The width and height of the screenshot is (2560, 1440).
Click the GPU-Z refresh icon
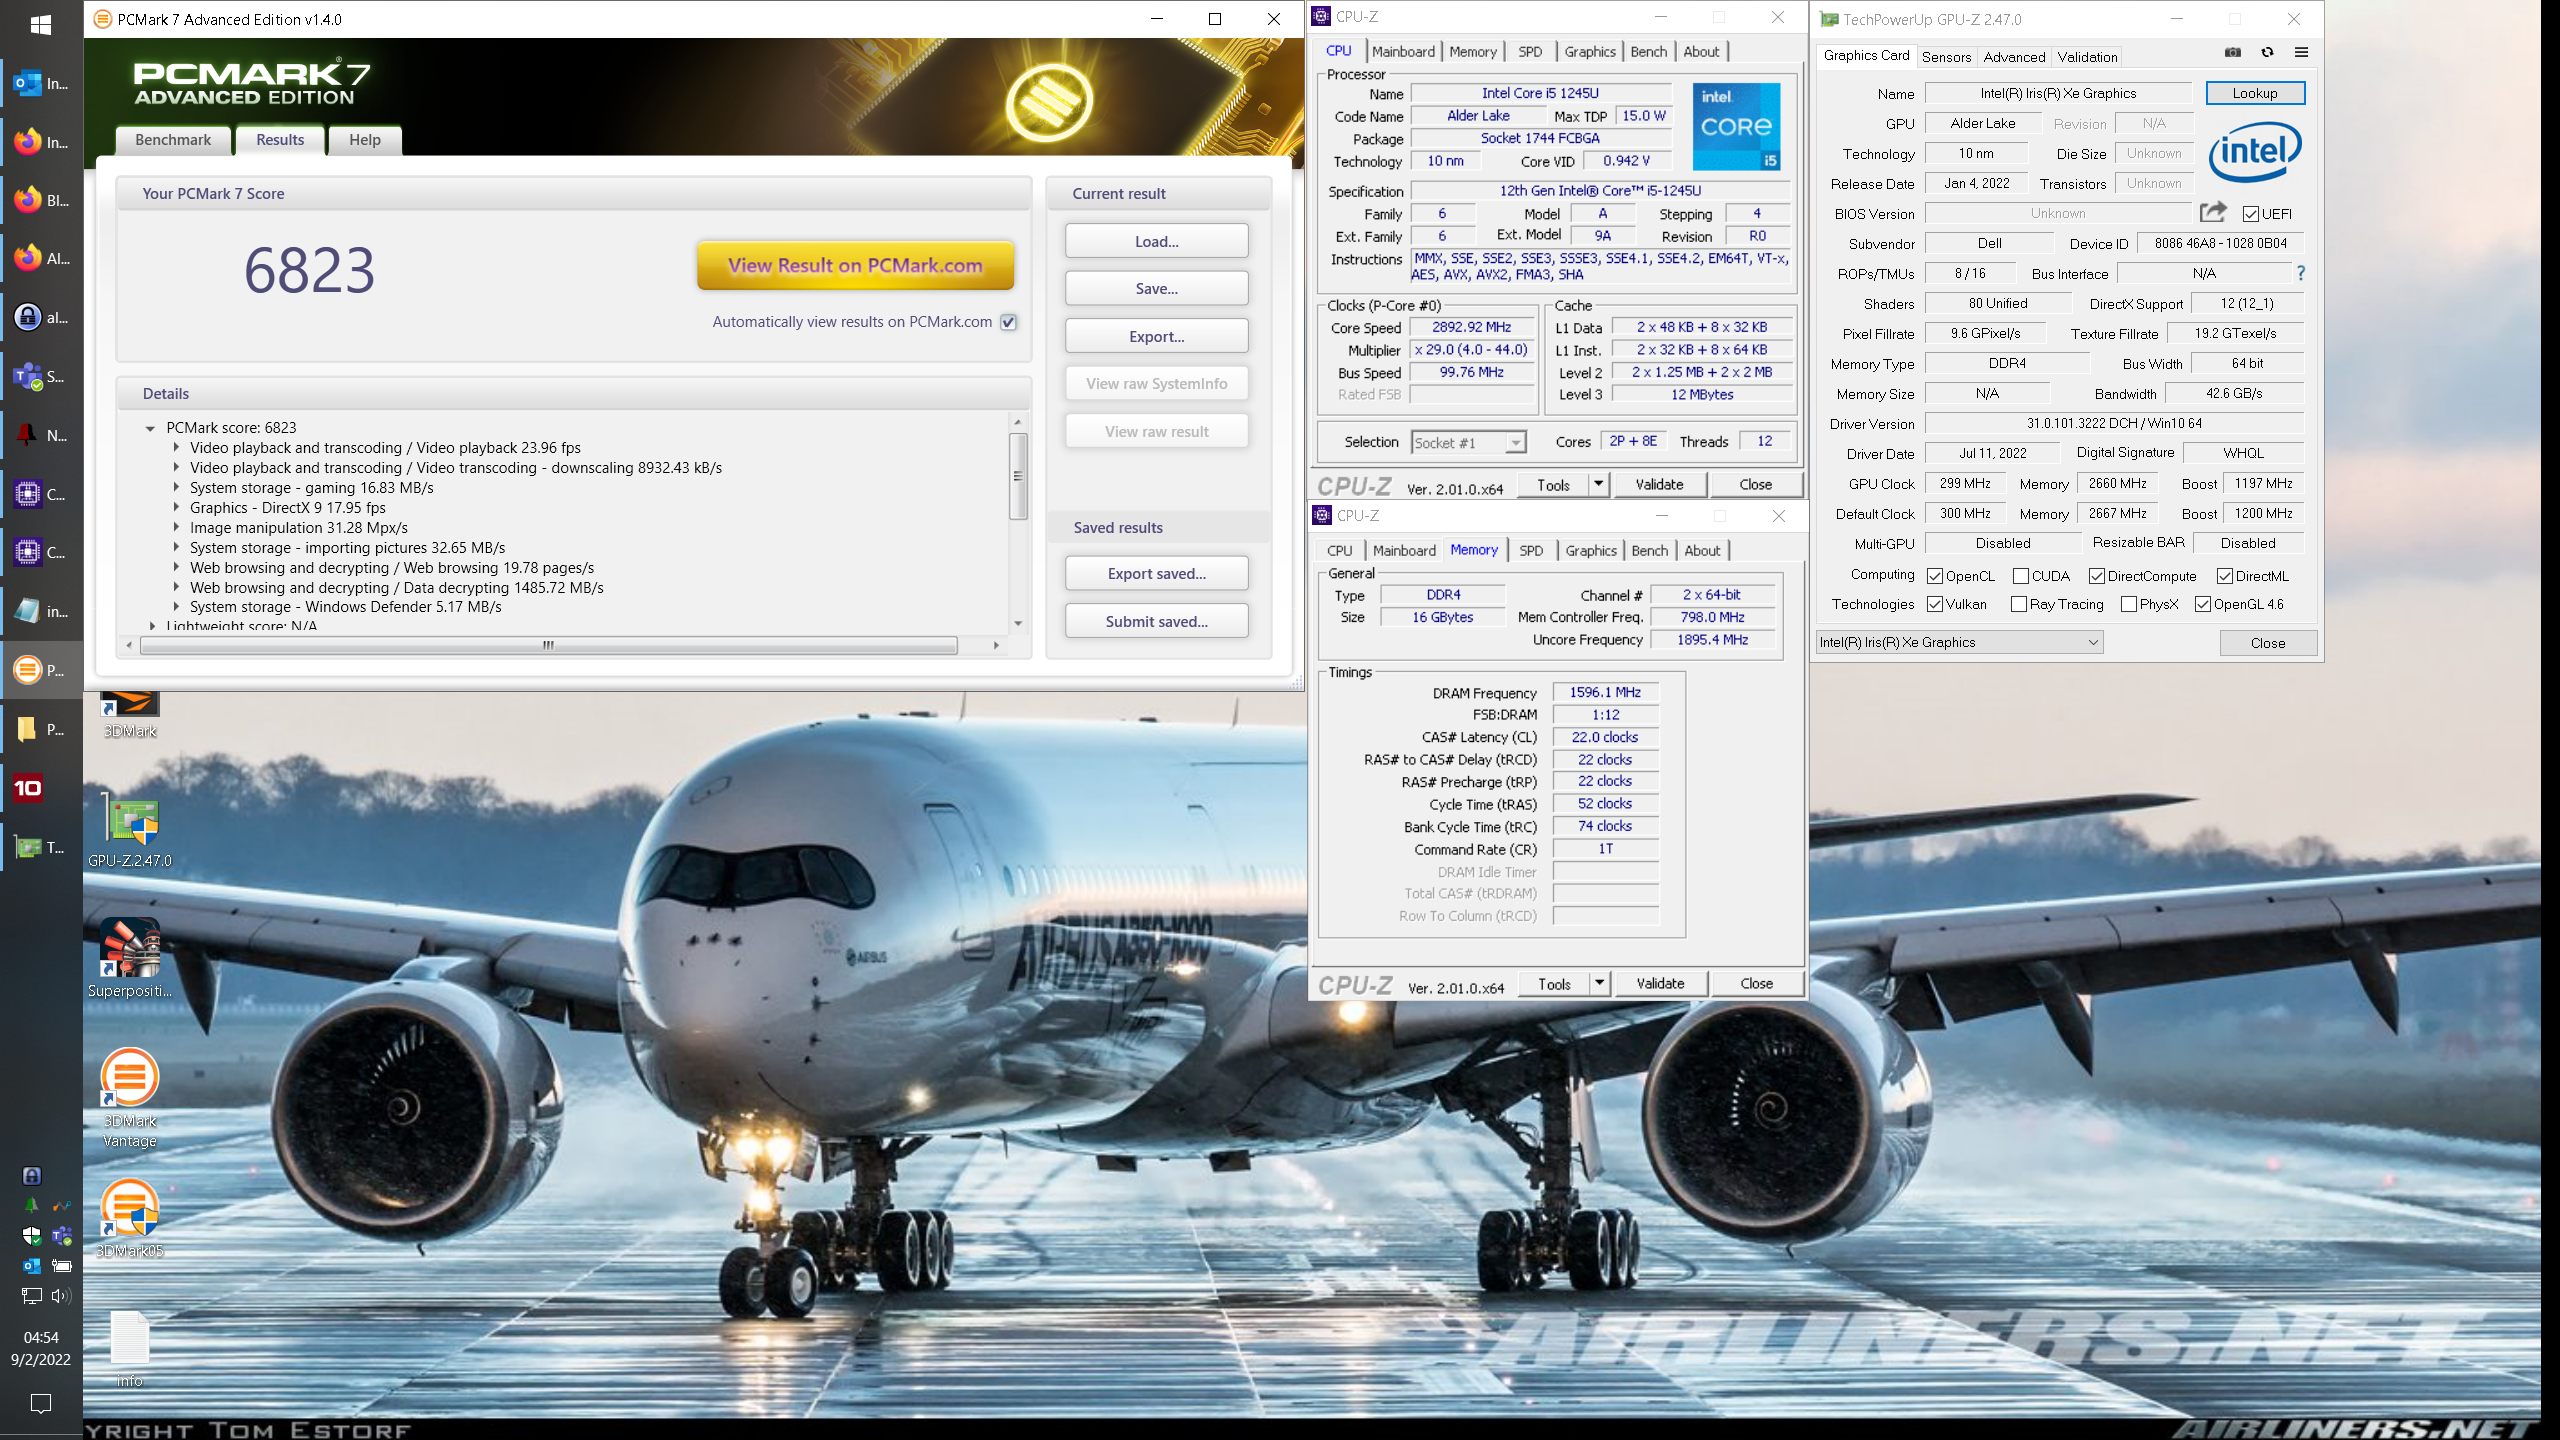tap(2267, 52)
